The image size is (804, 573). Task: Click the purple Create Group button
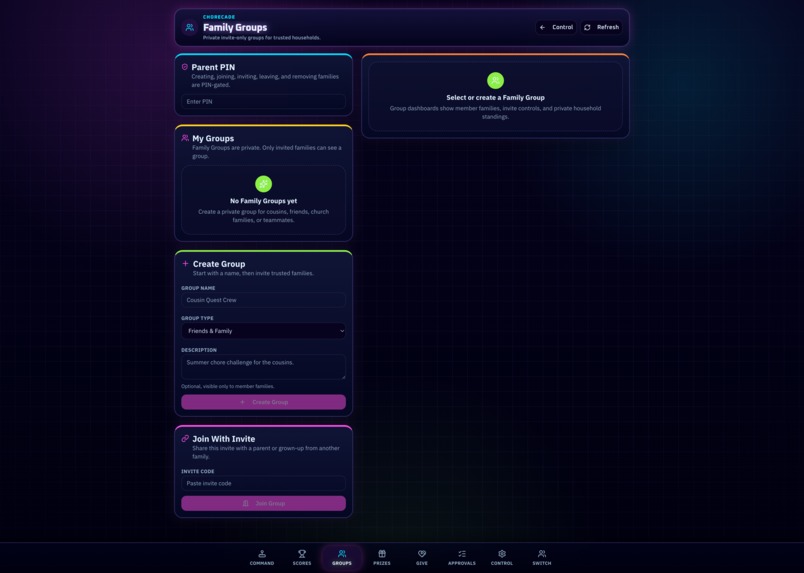pos(263,402)
